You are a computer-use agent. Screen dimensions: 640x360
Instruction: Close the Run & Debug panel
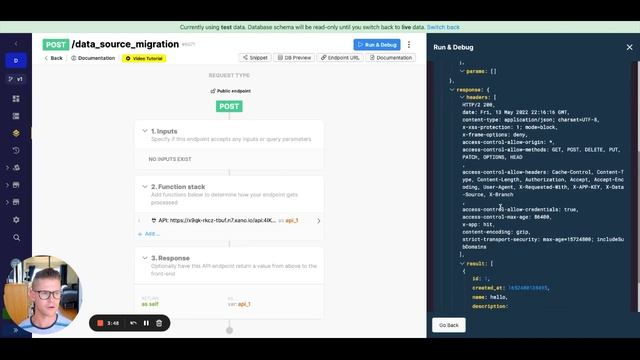point(629,47)
